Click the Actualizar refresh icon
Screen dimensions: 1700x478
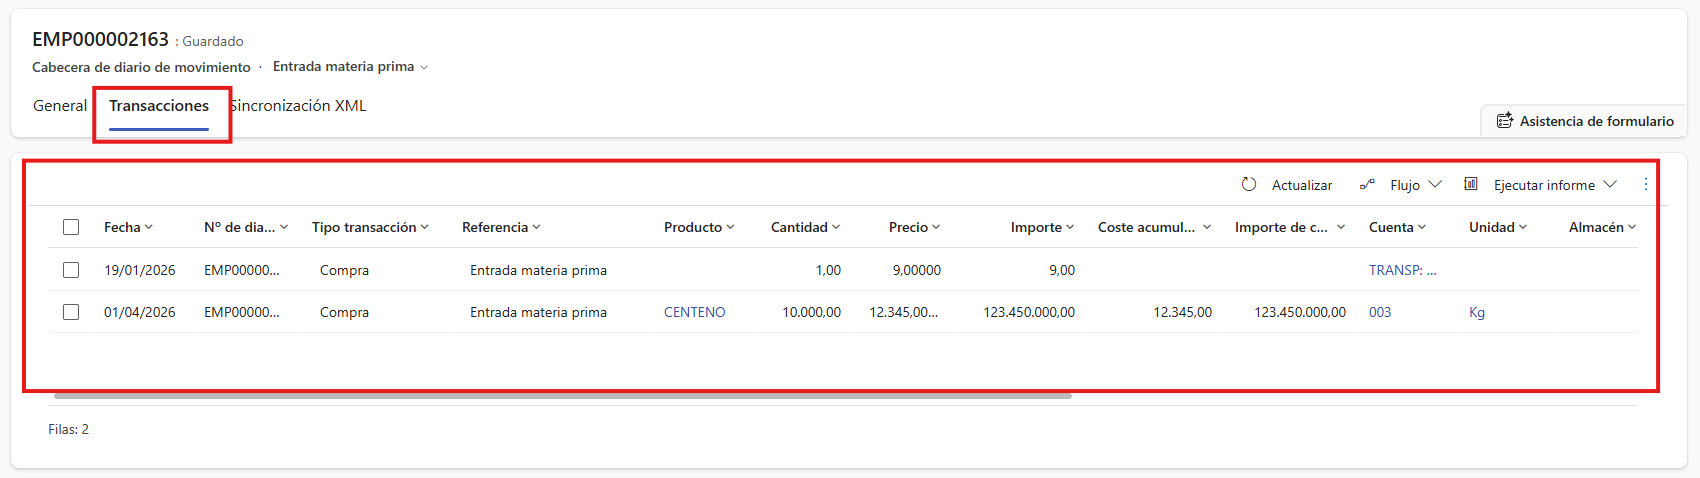[x=1249, y=184]
